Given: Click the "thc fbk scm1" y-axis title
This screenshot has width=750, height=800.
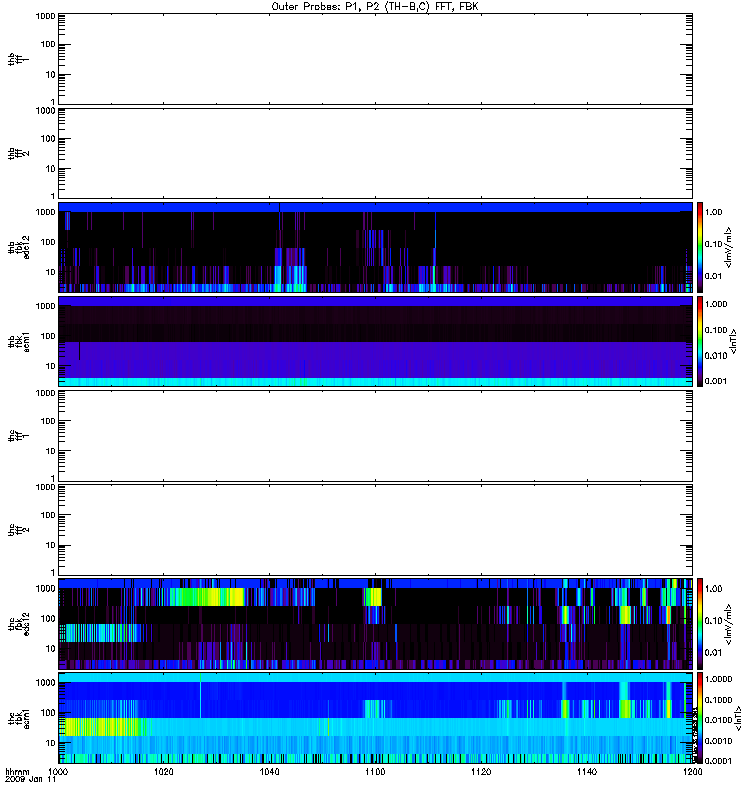Looking at the screenshot, I should [19, 718].
